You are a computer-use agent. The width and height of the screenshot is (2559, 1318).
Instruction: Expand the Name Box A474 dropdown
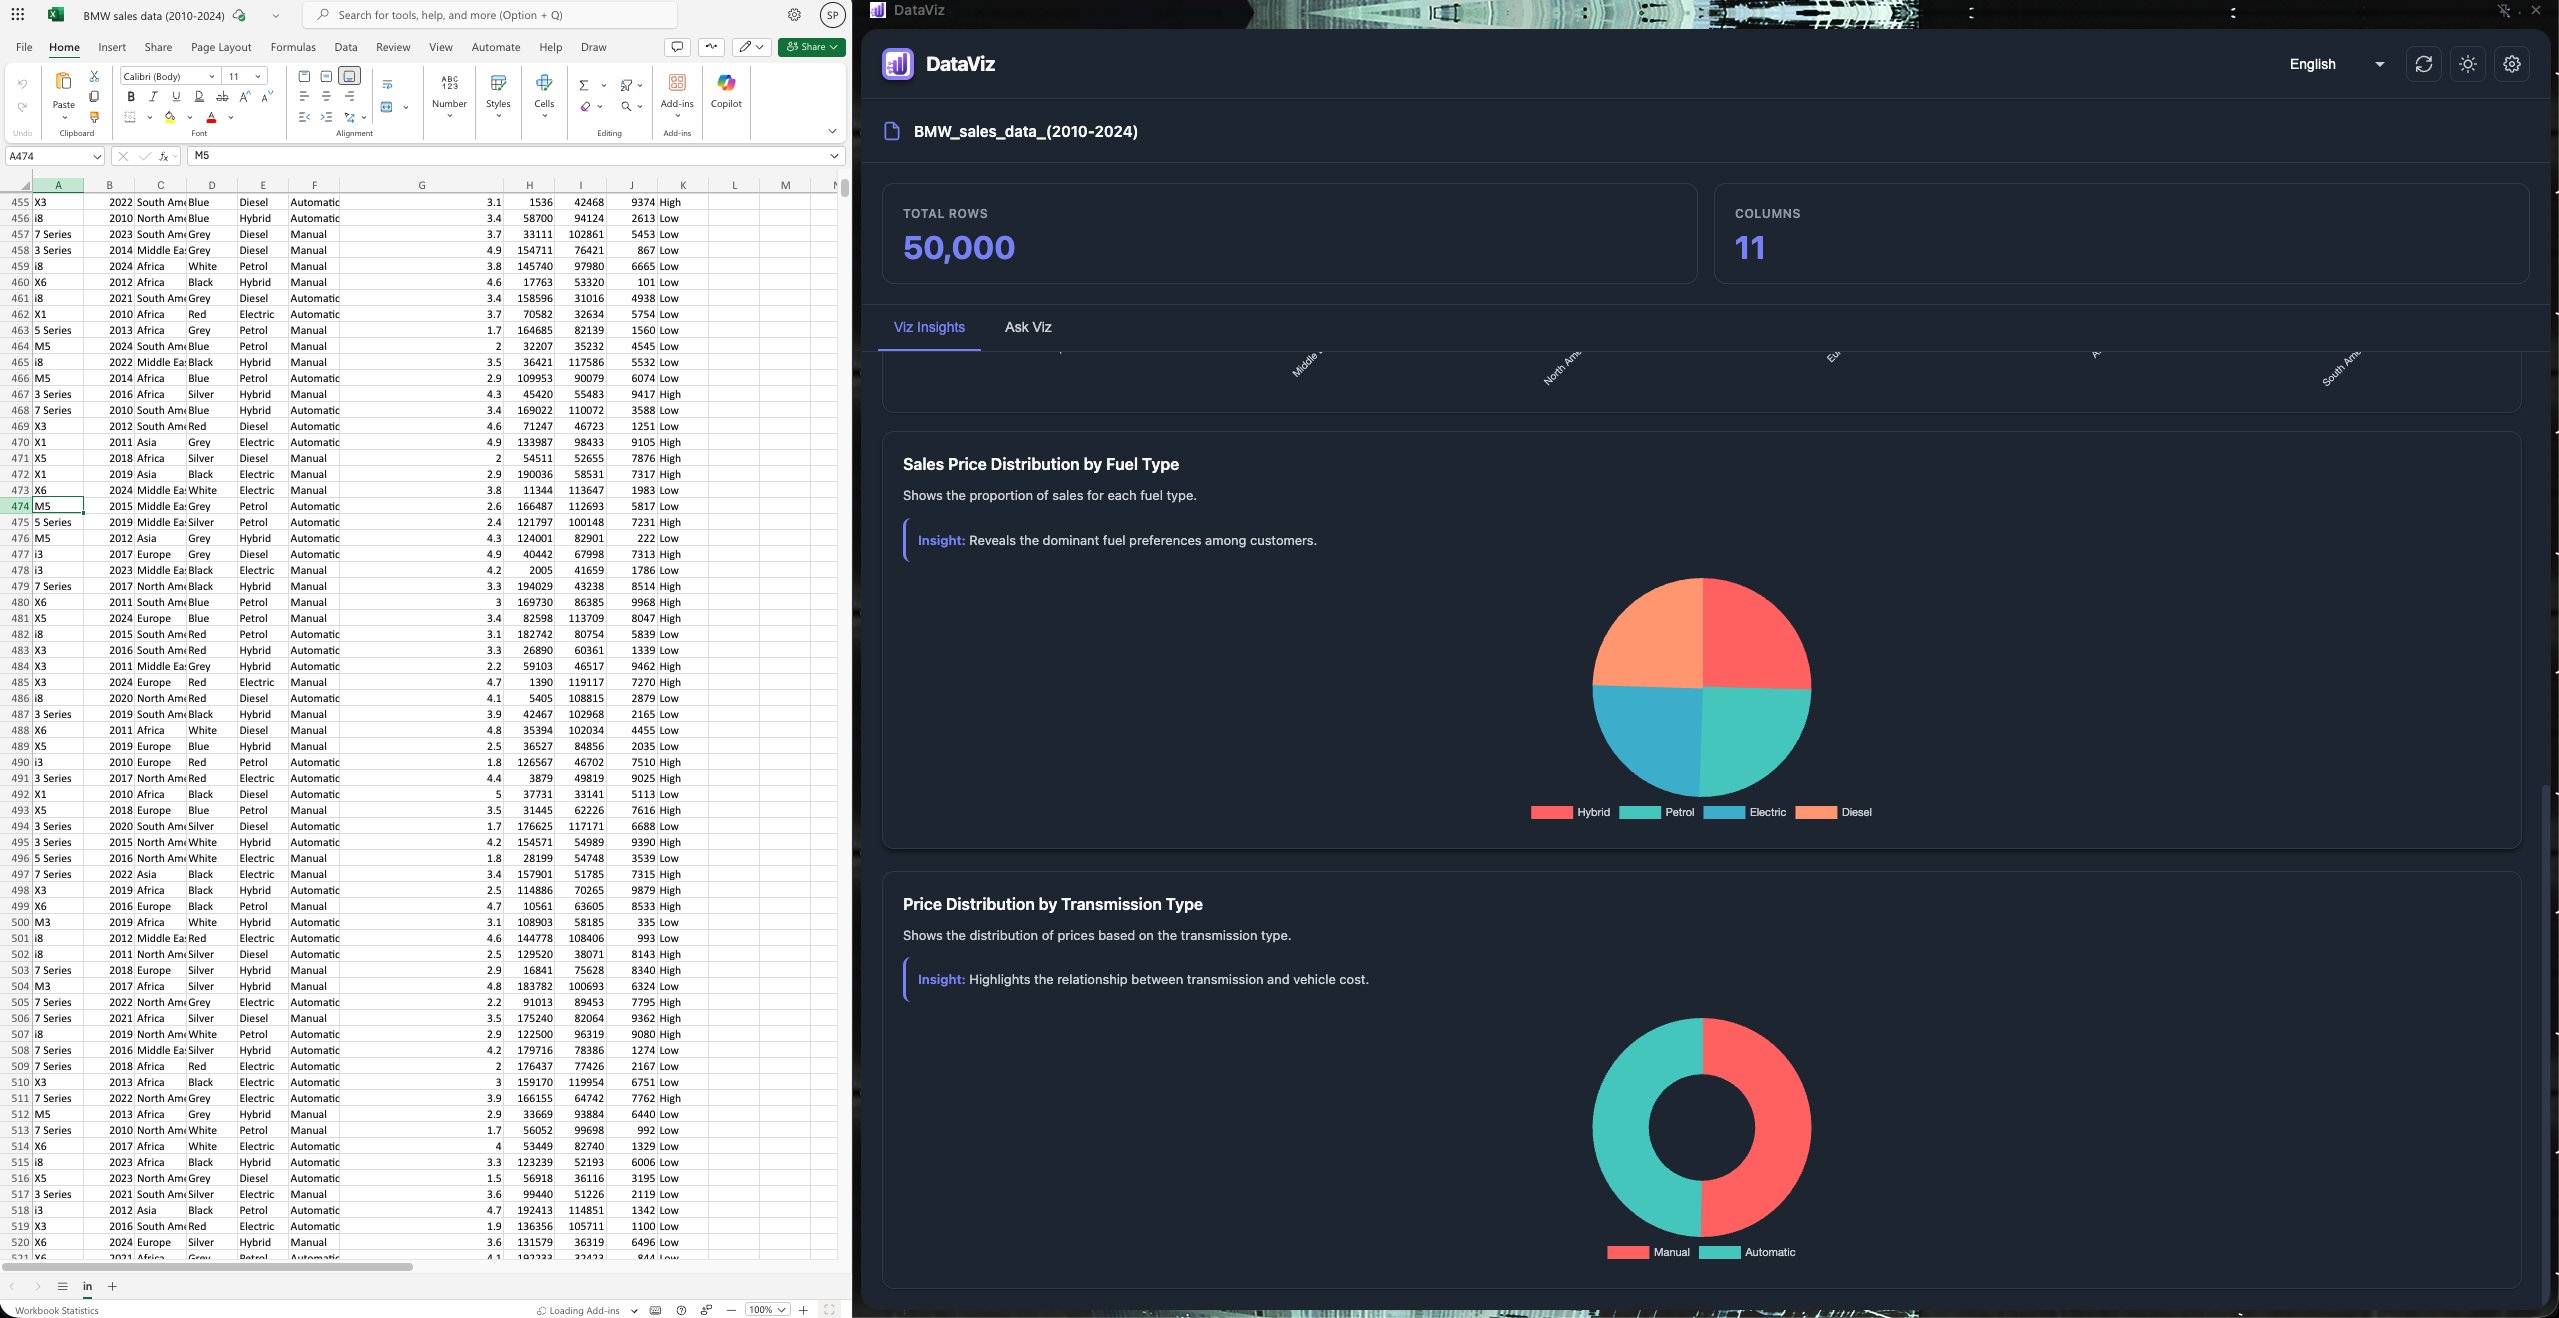(97, 156)
